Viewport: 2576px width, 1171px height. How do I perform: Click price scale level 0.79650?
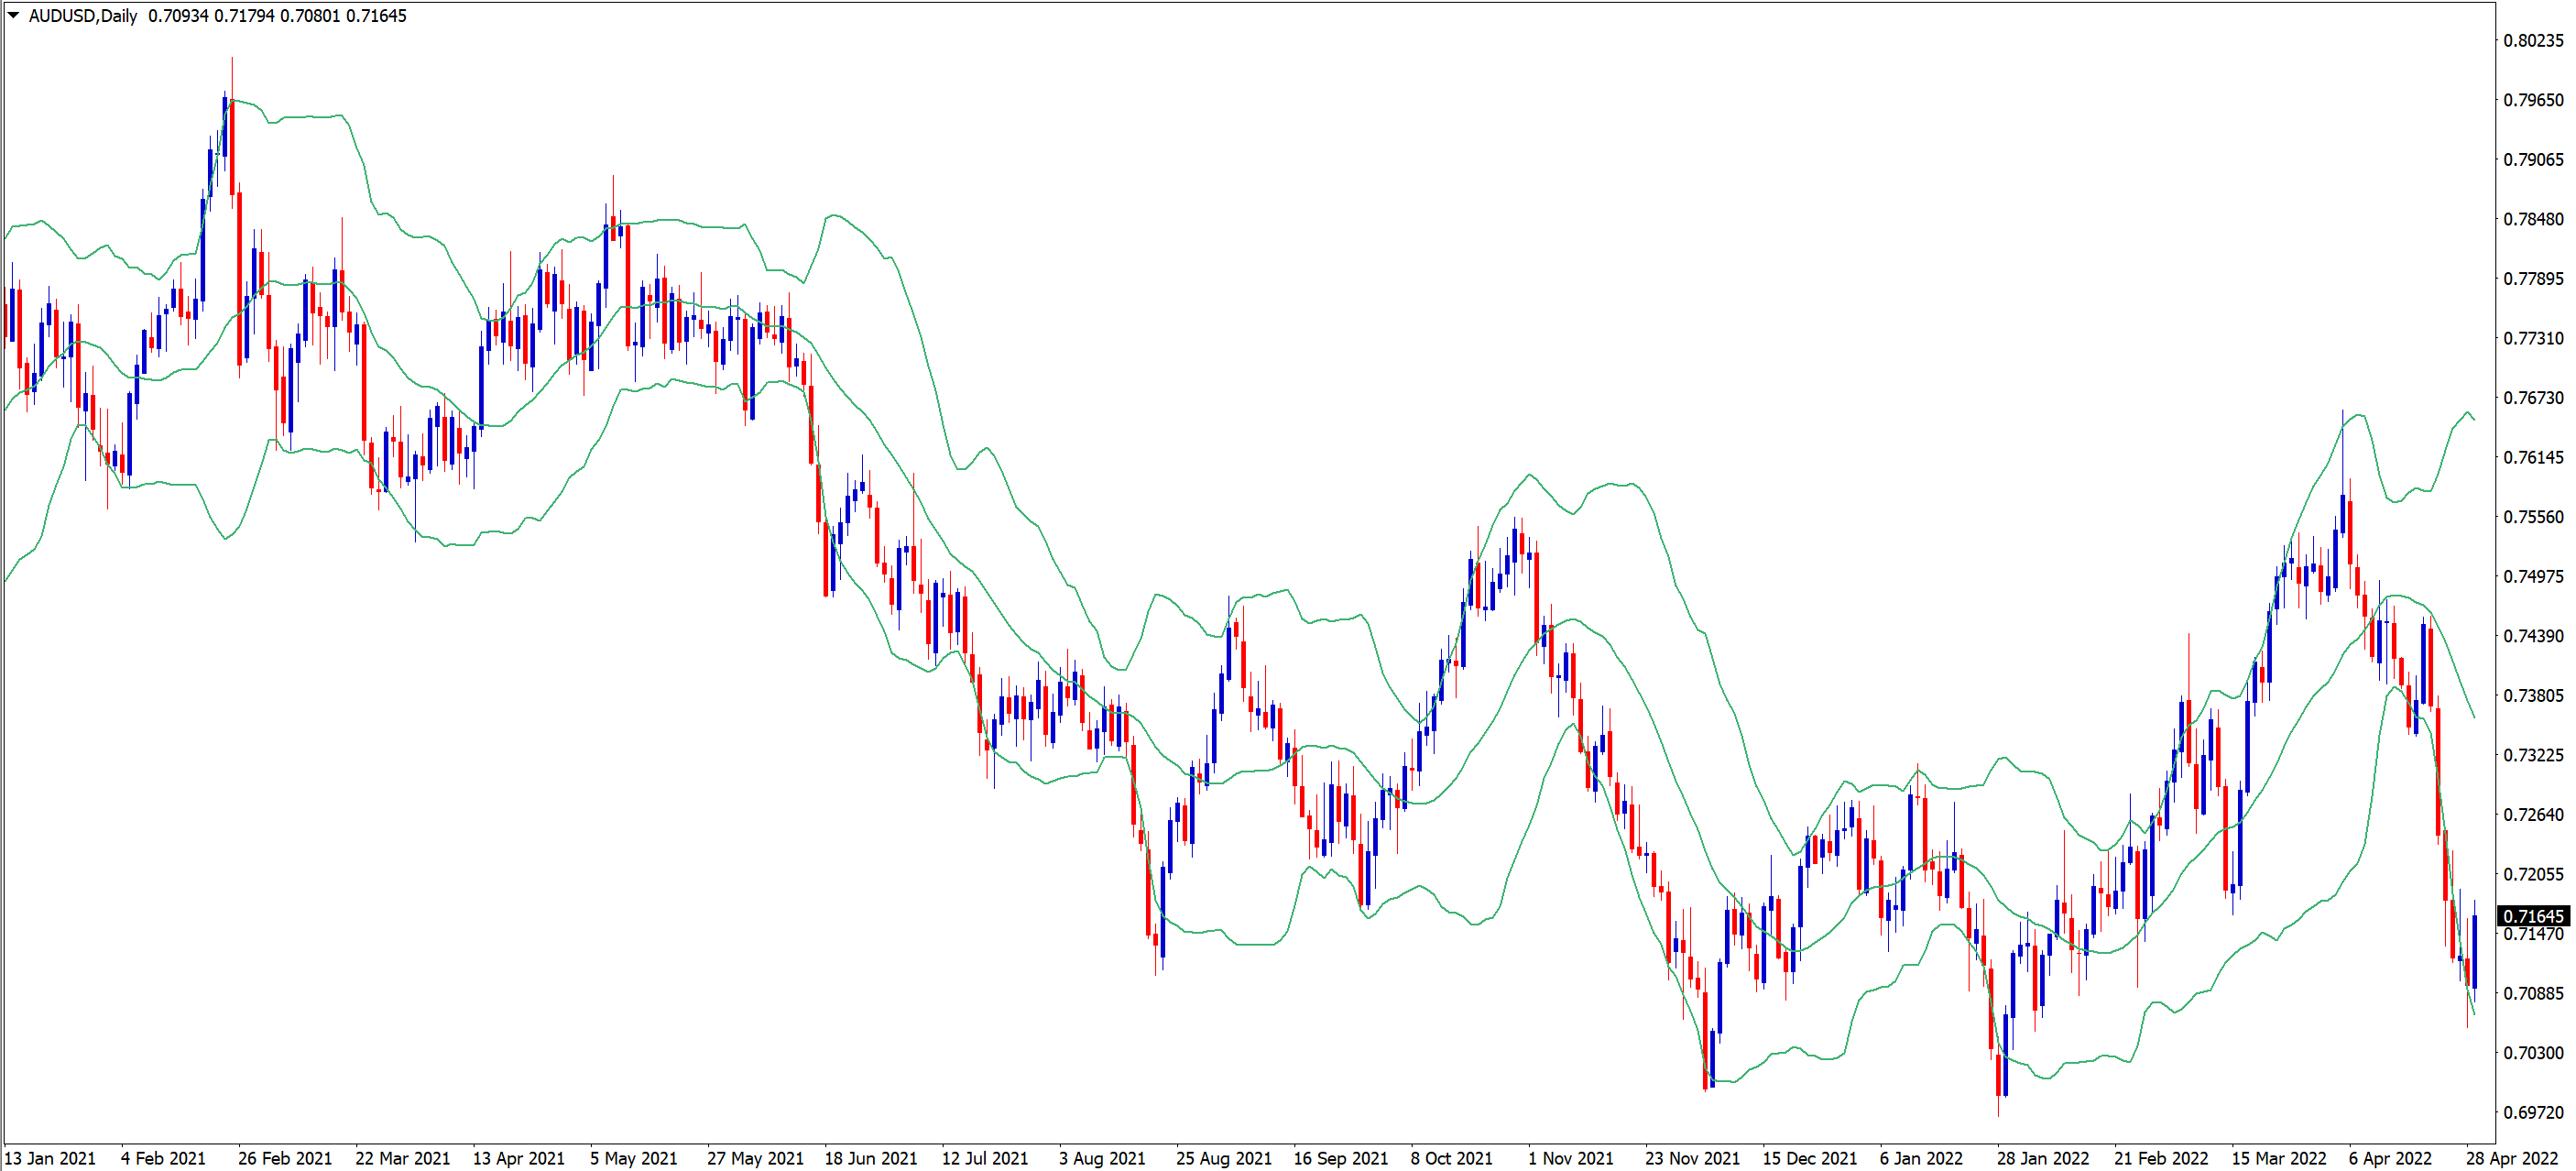pos(2533,100)
